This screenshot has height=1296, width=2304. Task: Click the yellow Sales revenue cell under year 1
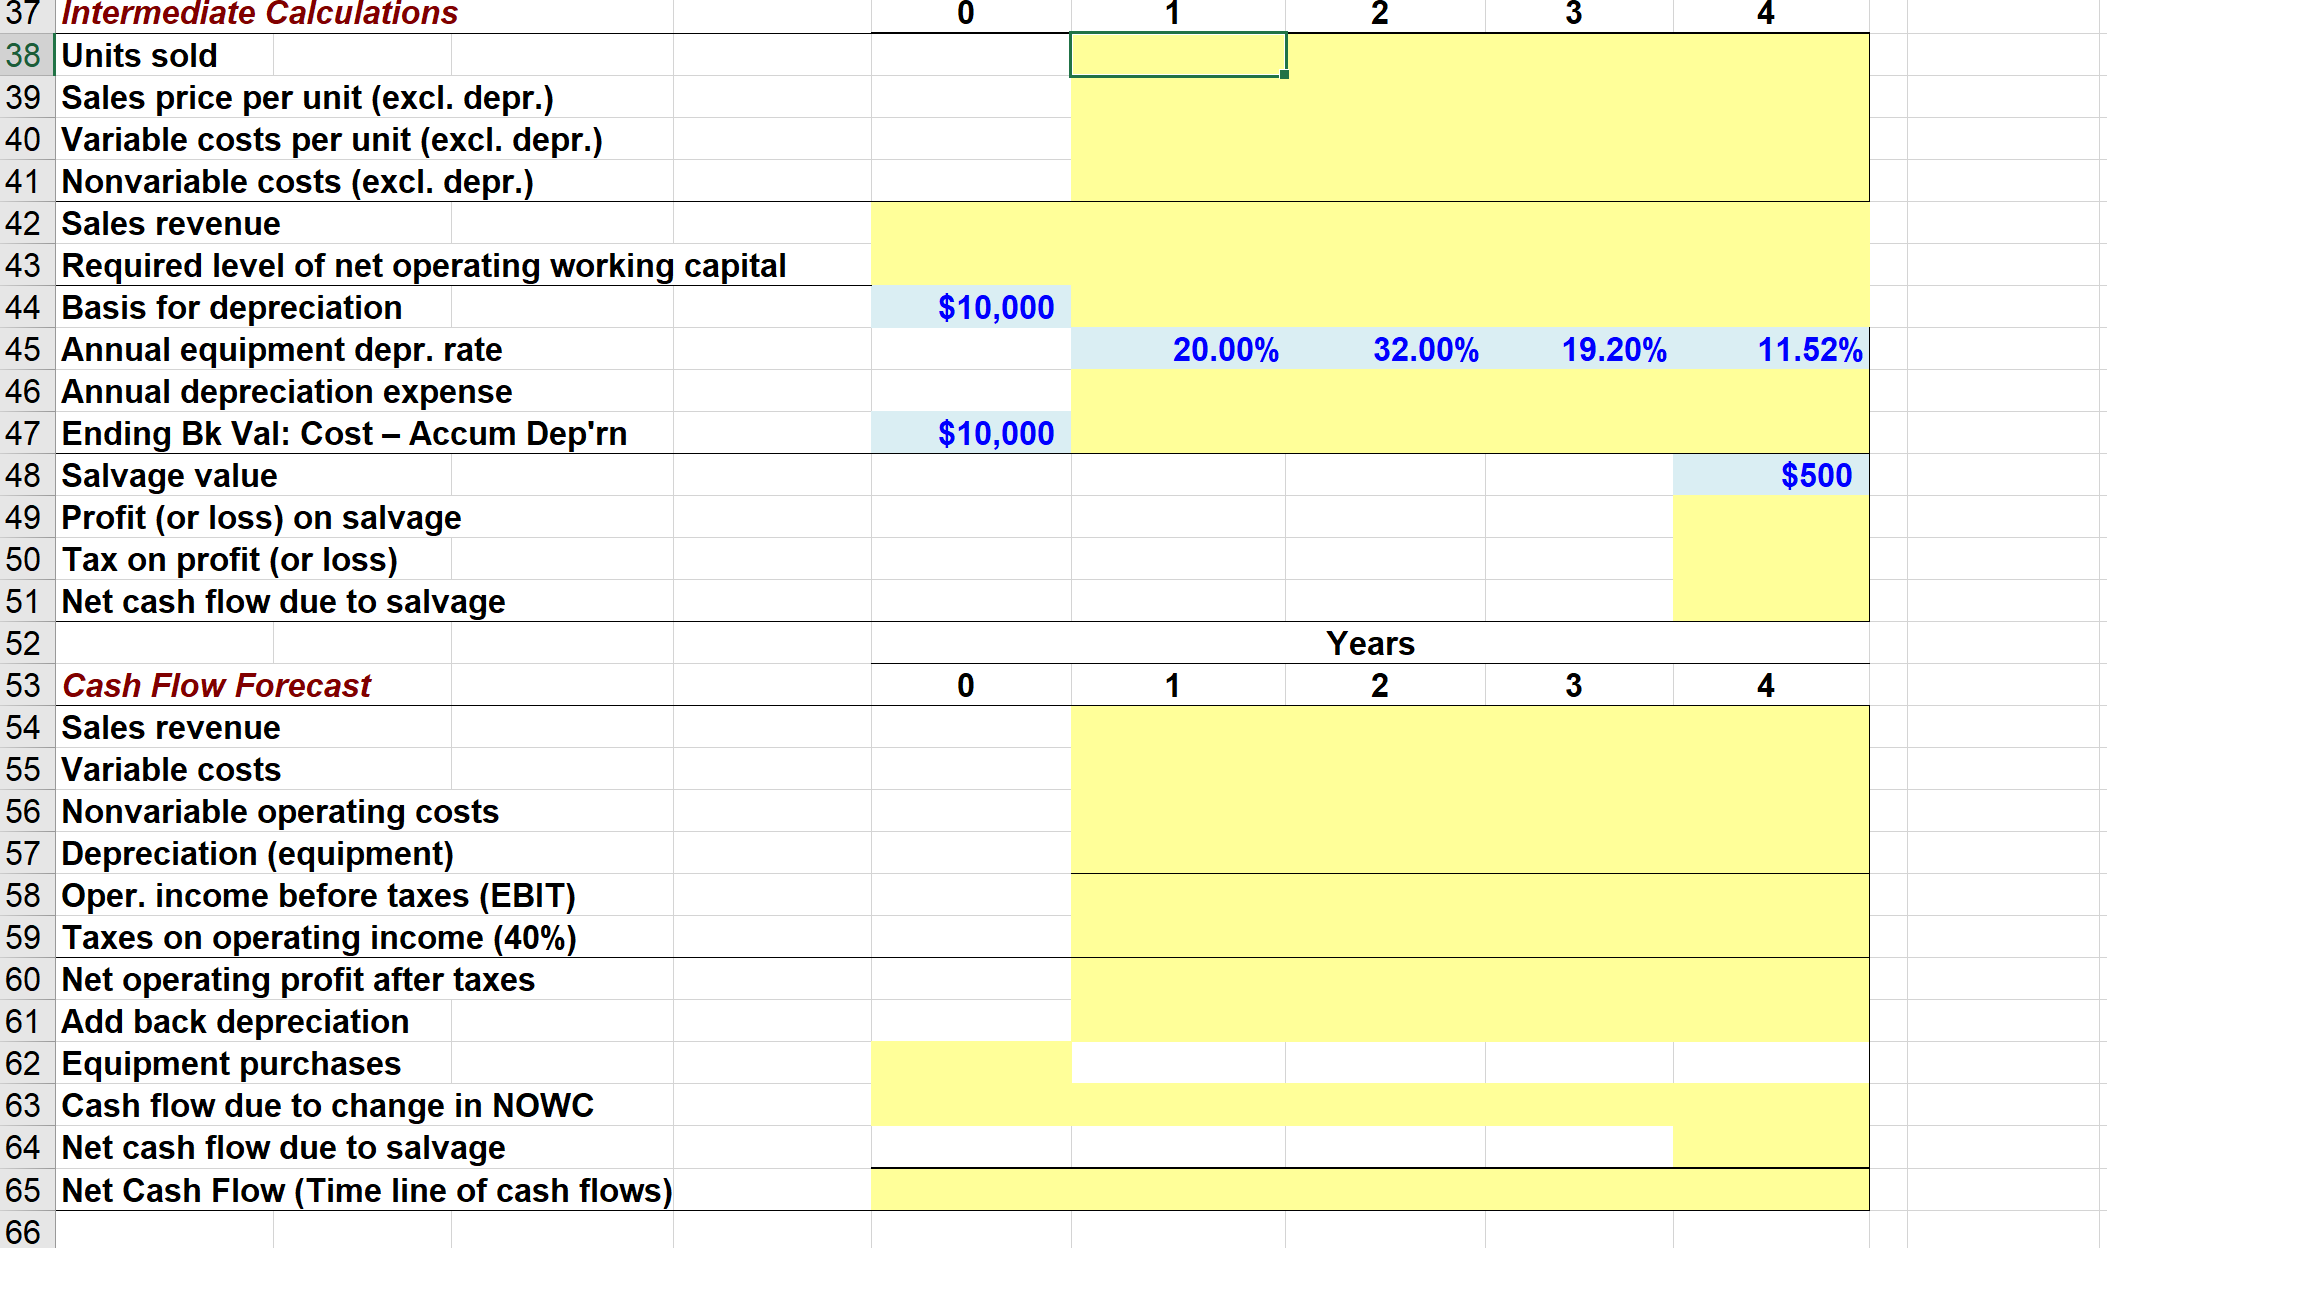[x=1175, y=728]
